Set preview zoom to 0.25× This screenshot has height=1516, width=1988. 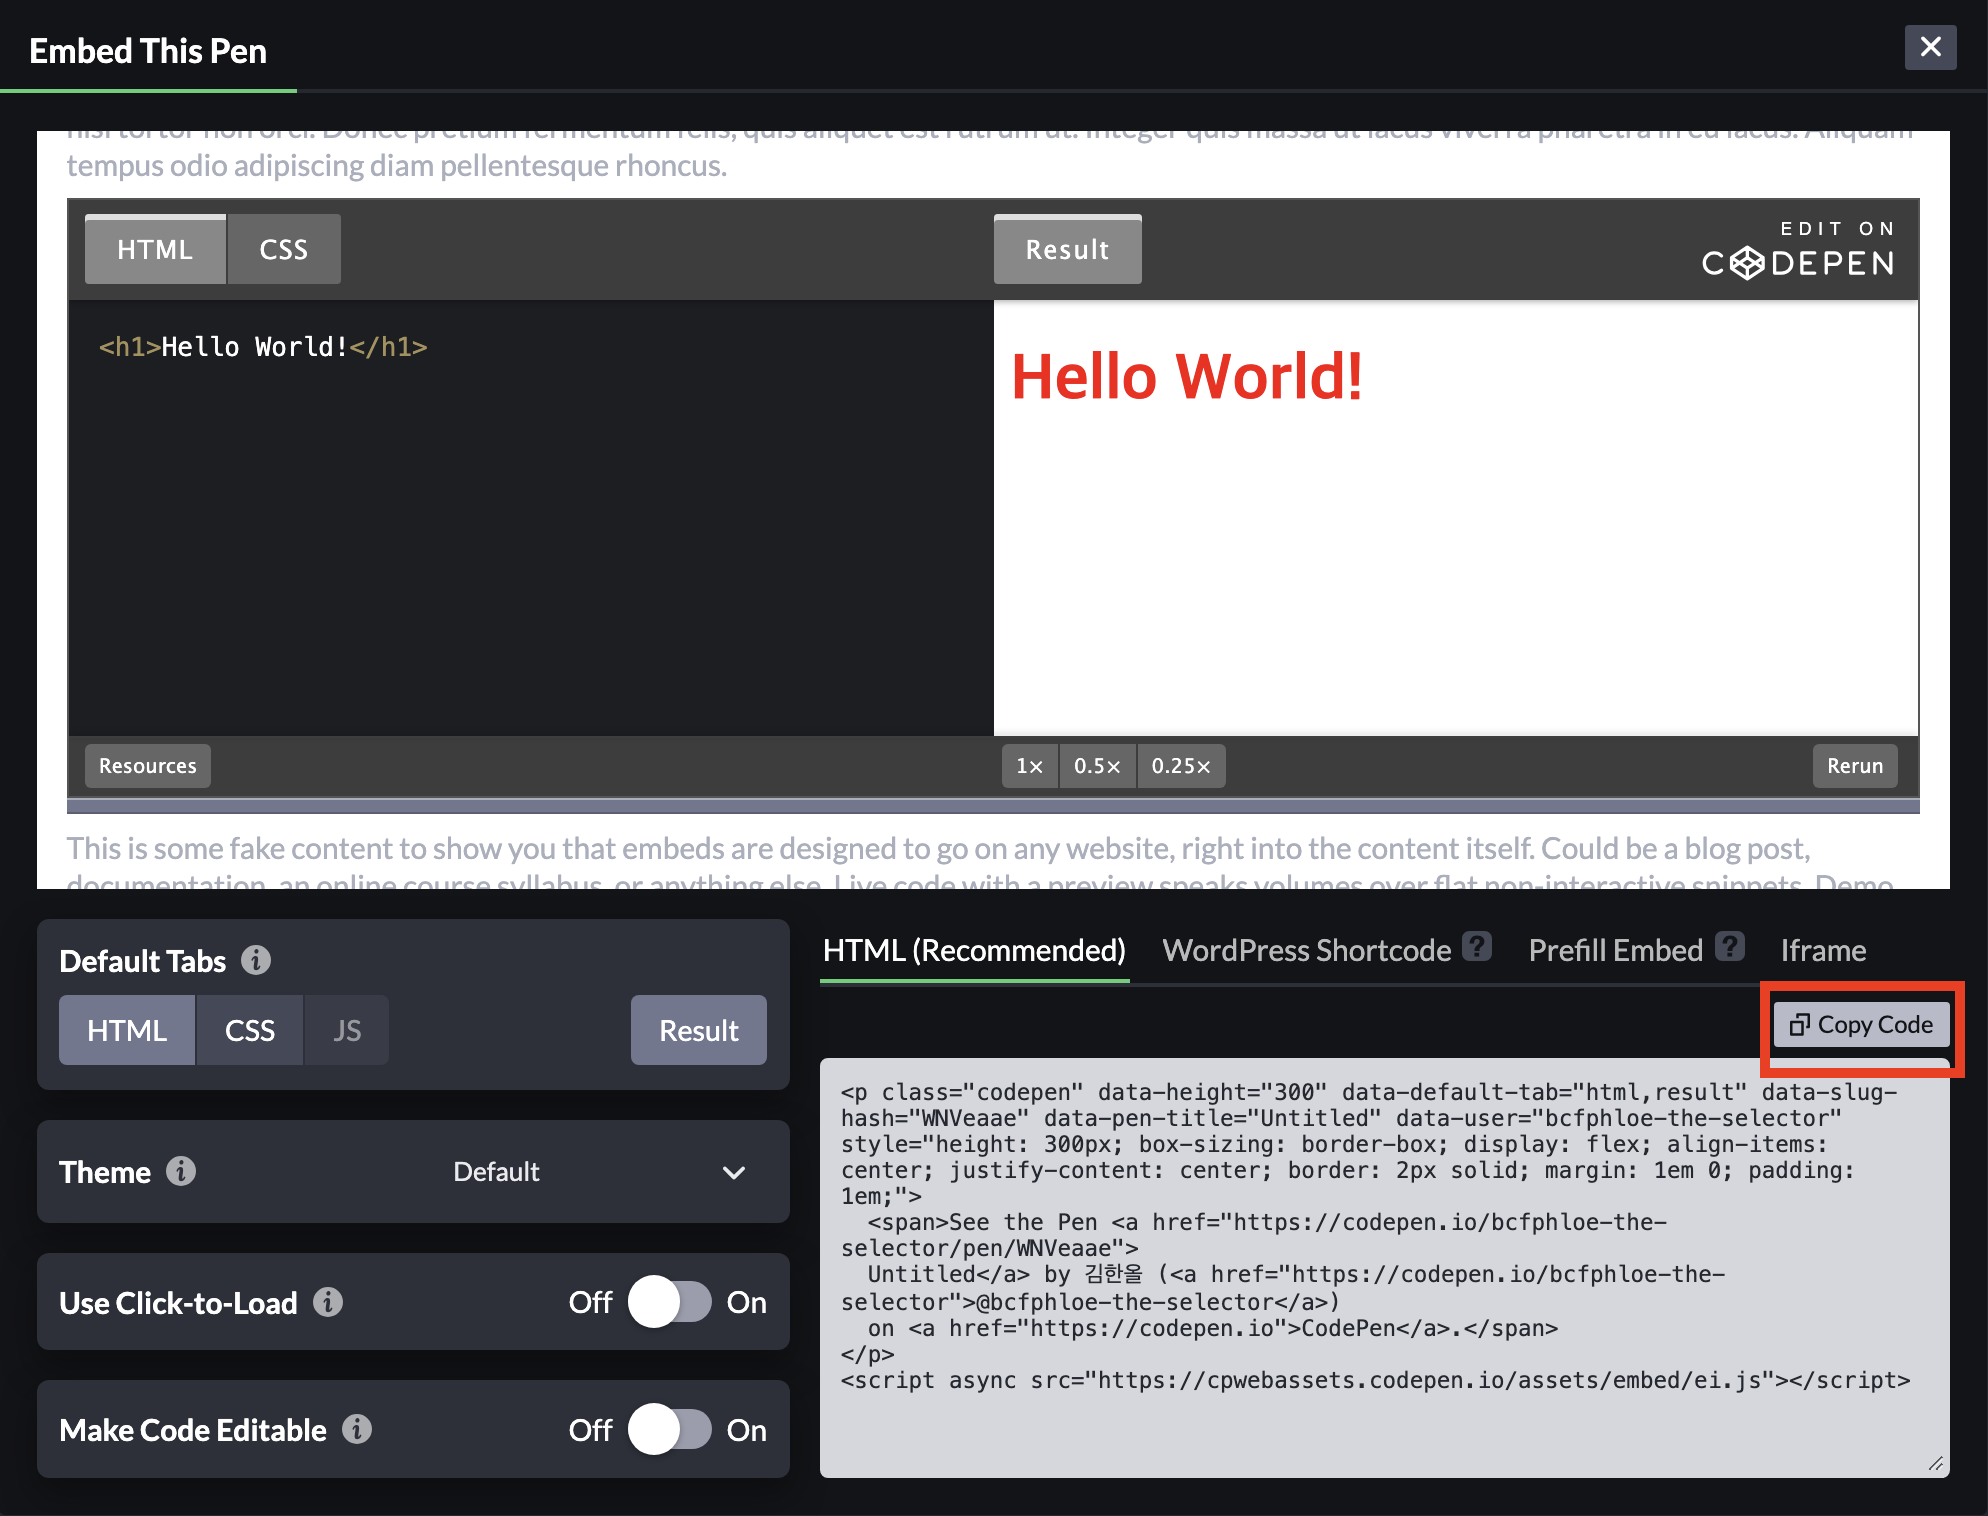1181,766
